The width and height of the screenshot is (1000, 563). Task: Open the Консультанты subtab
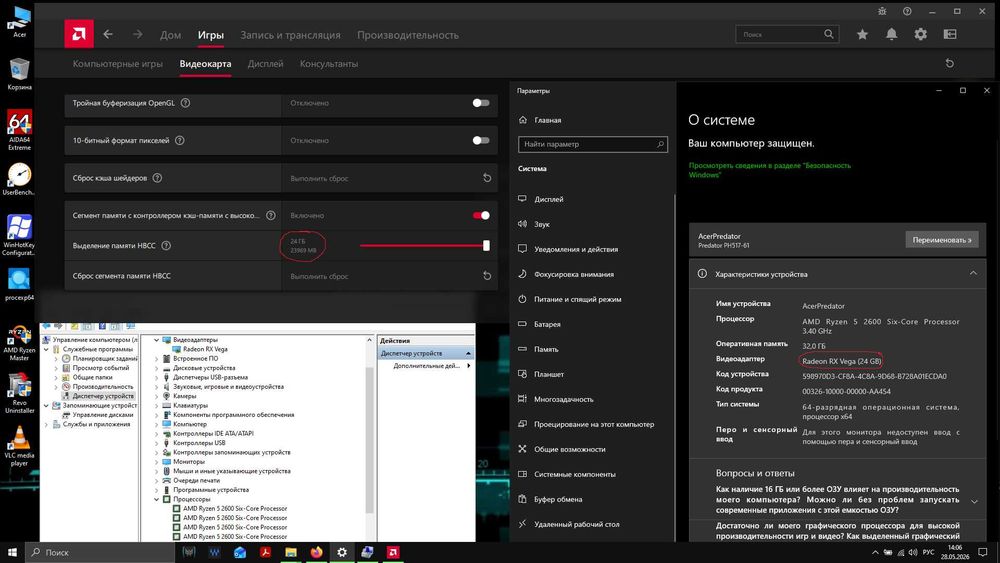(x=328, y=64)
